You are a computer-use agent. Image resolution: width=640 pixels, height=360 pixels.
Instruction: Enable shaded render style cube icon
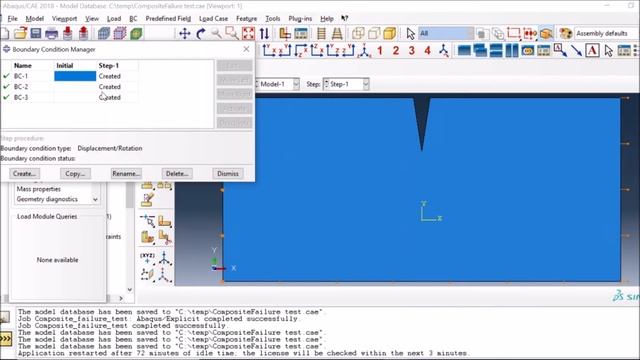pos(390,33)
